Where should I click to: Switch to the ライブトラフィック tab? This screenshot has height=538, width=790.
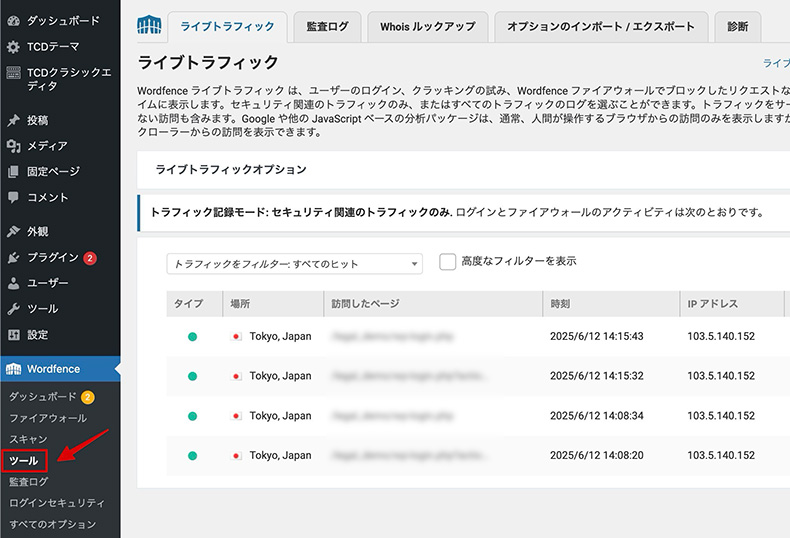click(227, 27)
